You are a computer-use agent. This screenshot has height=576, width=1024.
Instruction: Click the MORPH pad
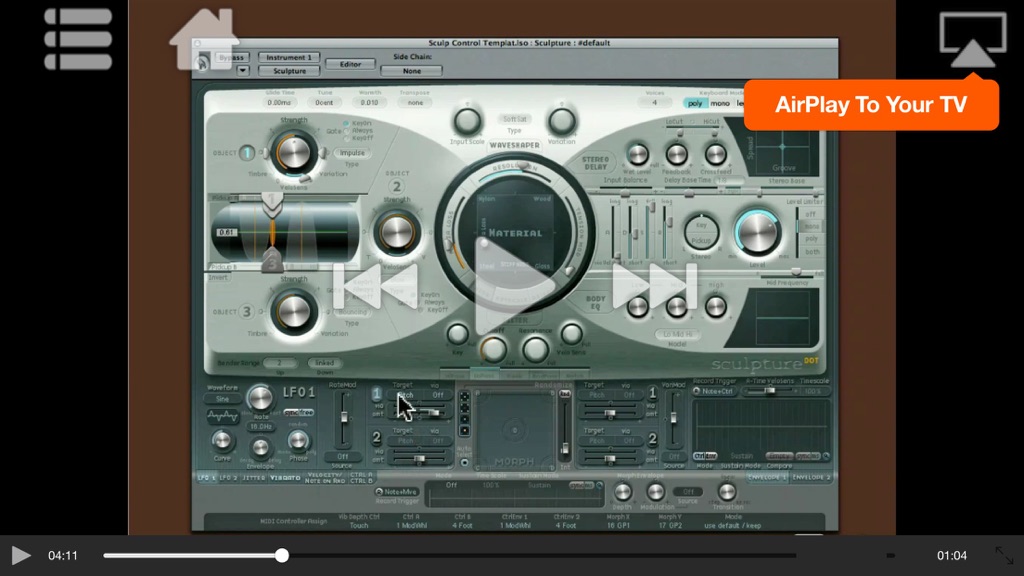[x=515, y=430]
